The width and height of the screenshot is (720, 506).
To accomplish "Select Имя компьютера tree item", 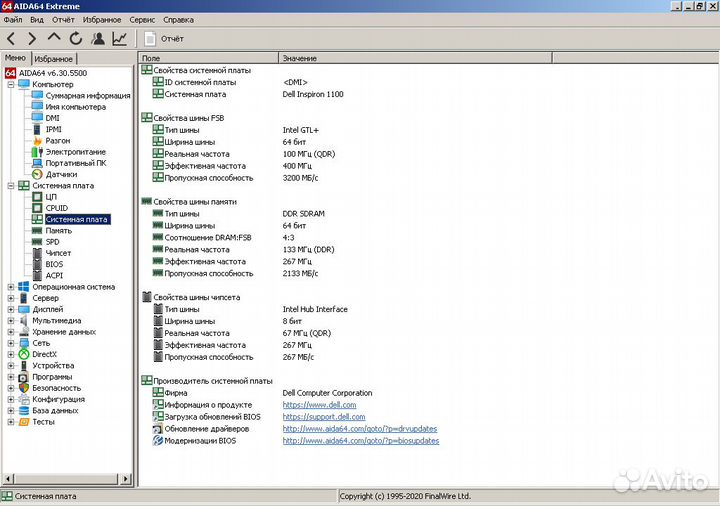I will pos(75,107).
